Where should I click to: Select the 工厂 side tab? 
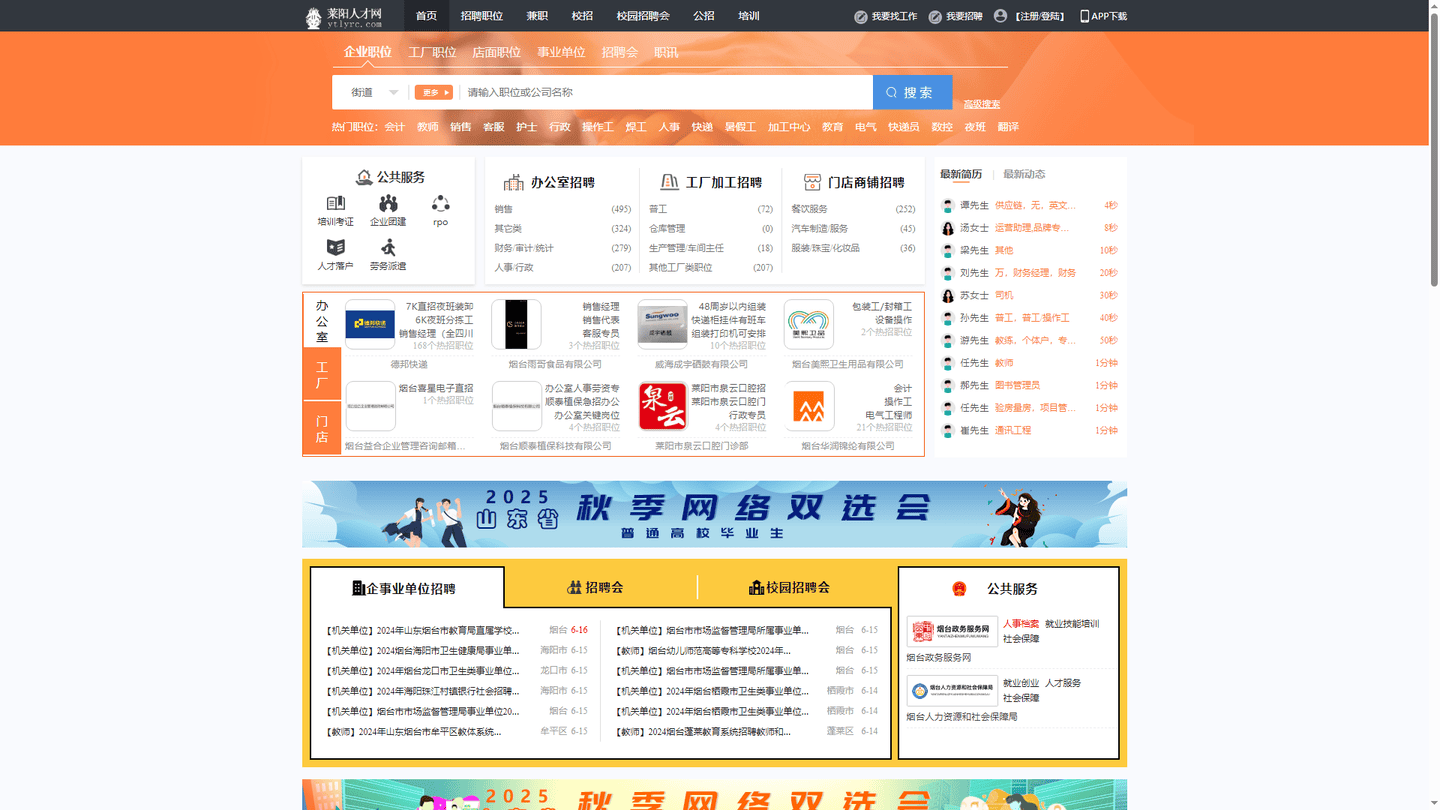[x=322, y=375]
